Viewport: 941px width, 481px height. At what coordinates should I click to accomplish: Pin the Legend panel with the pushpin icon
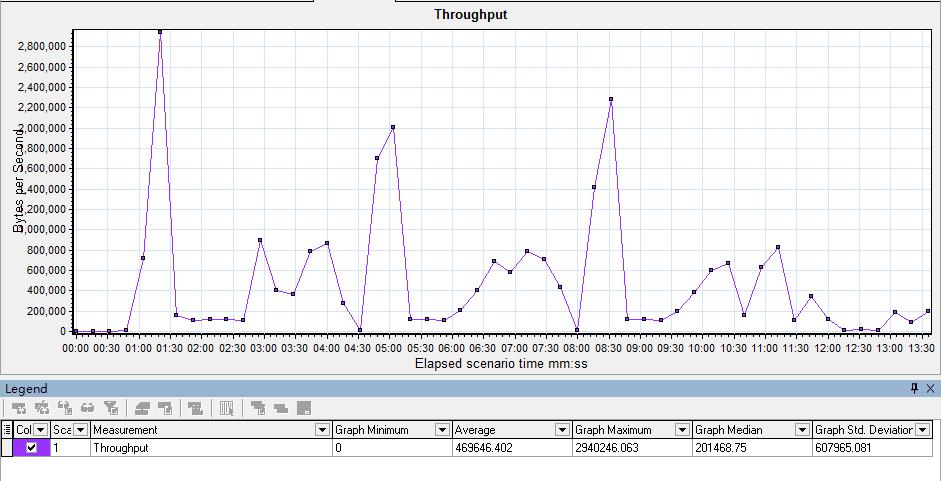(914, 388)
